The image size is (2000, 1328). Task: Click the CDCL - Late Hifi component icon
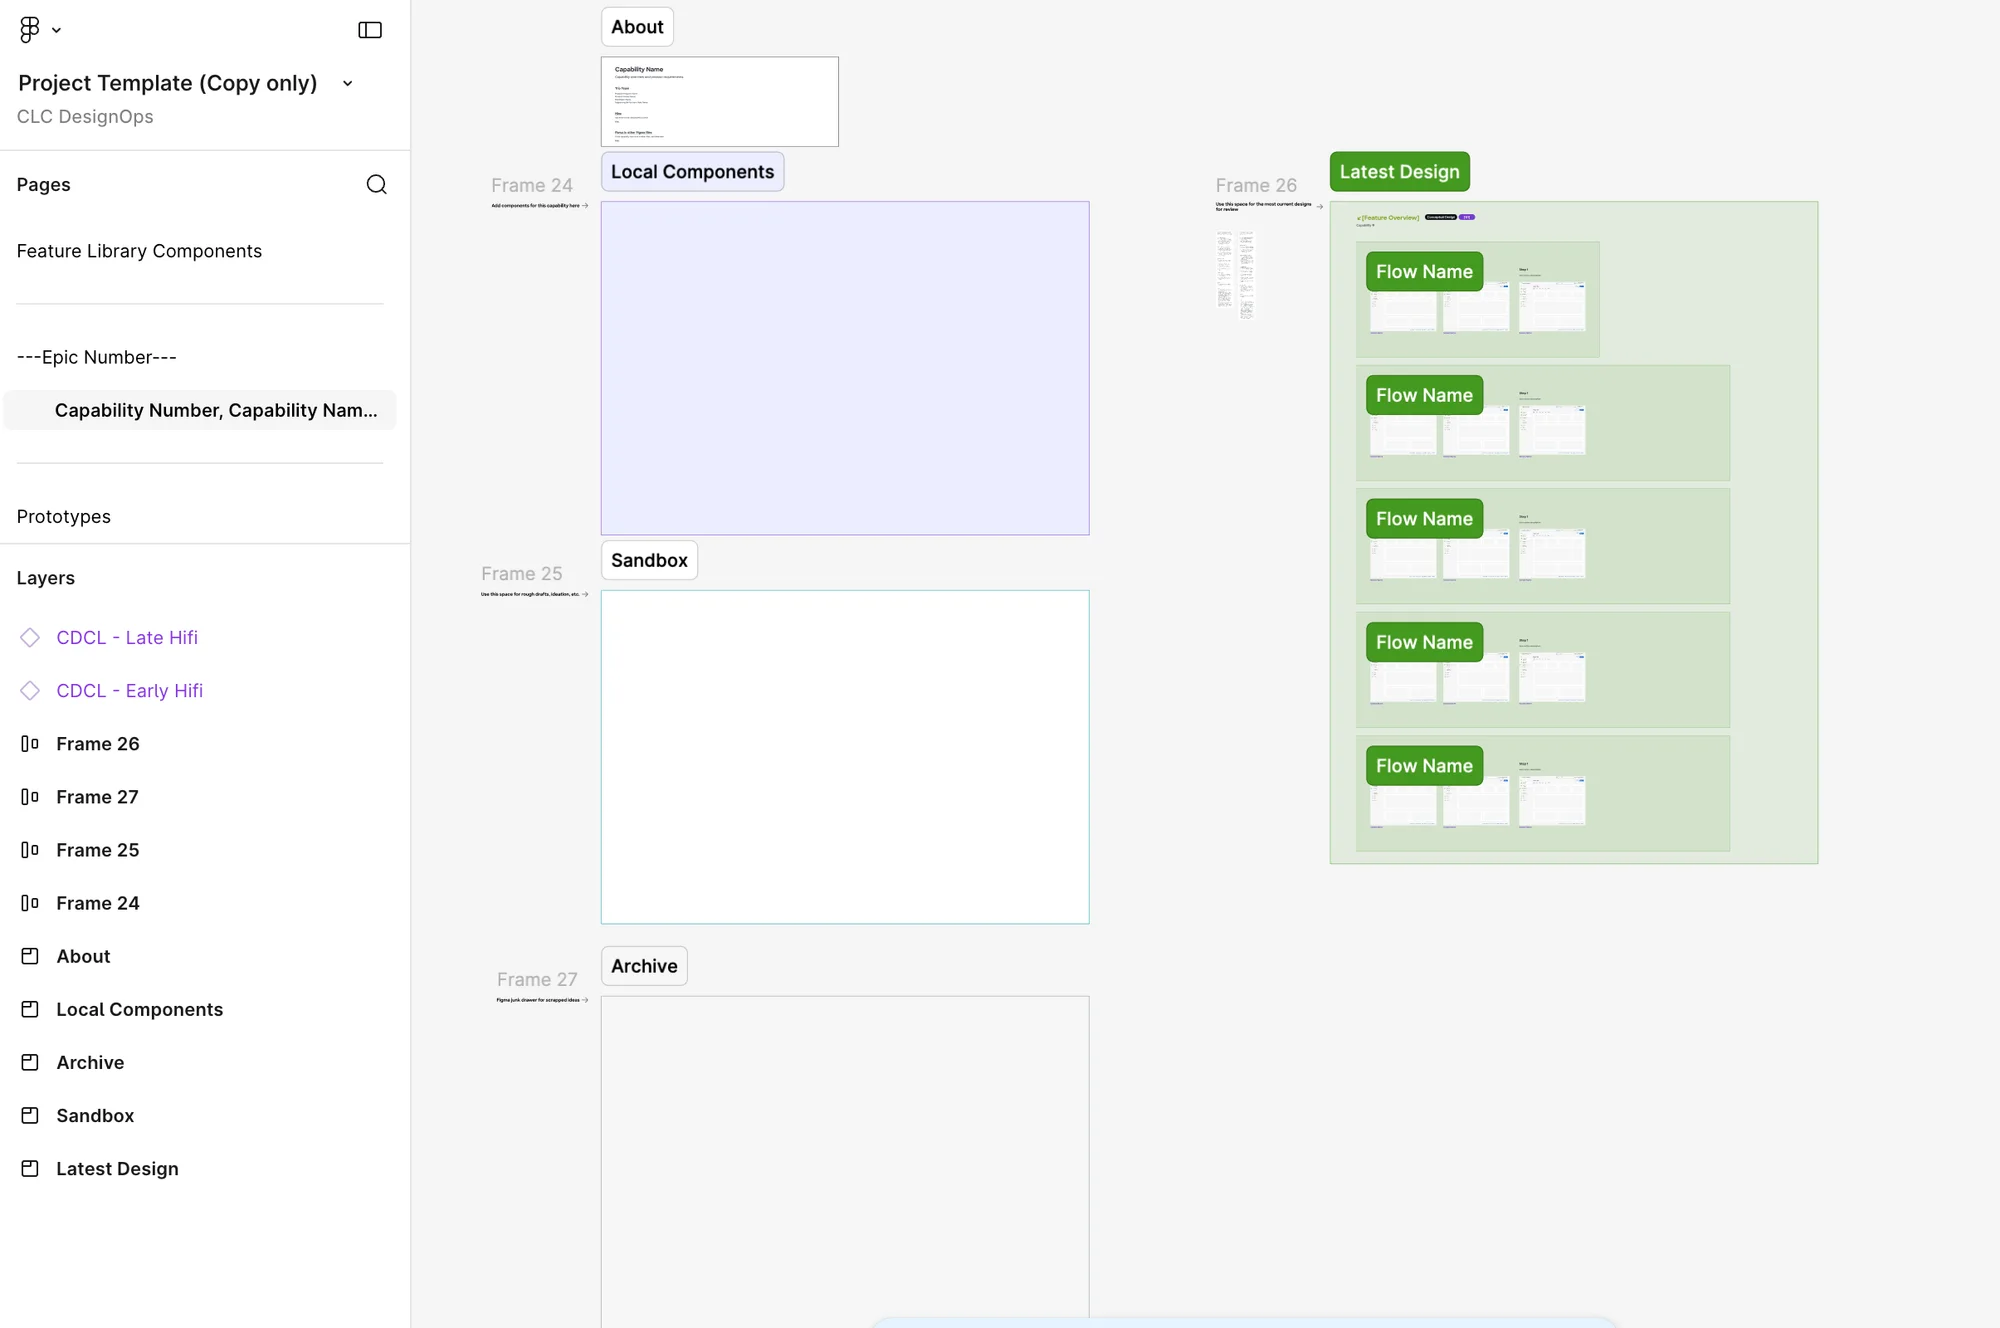coord(30,638)
